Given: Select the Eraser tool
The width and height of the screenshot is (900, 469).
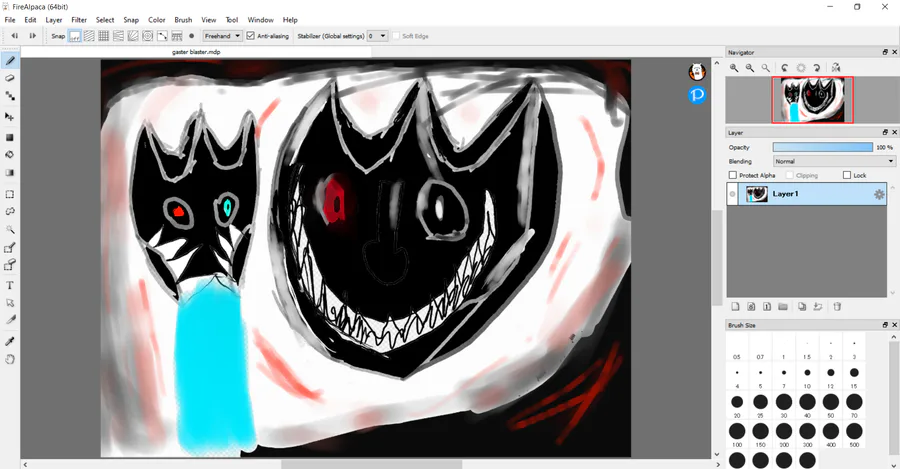Looking at the screenshot, I should coord(10,78).
